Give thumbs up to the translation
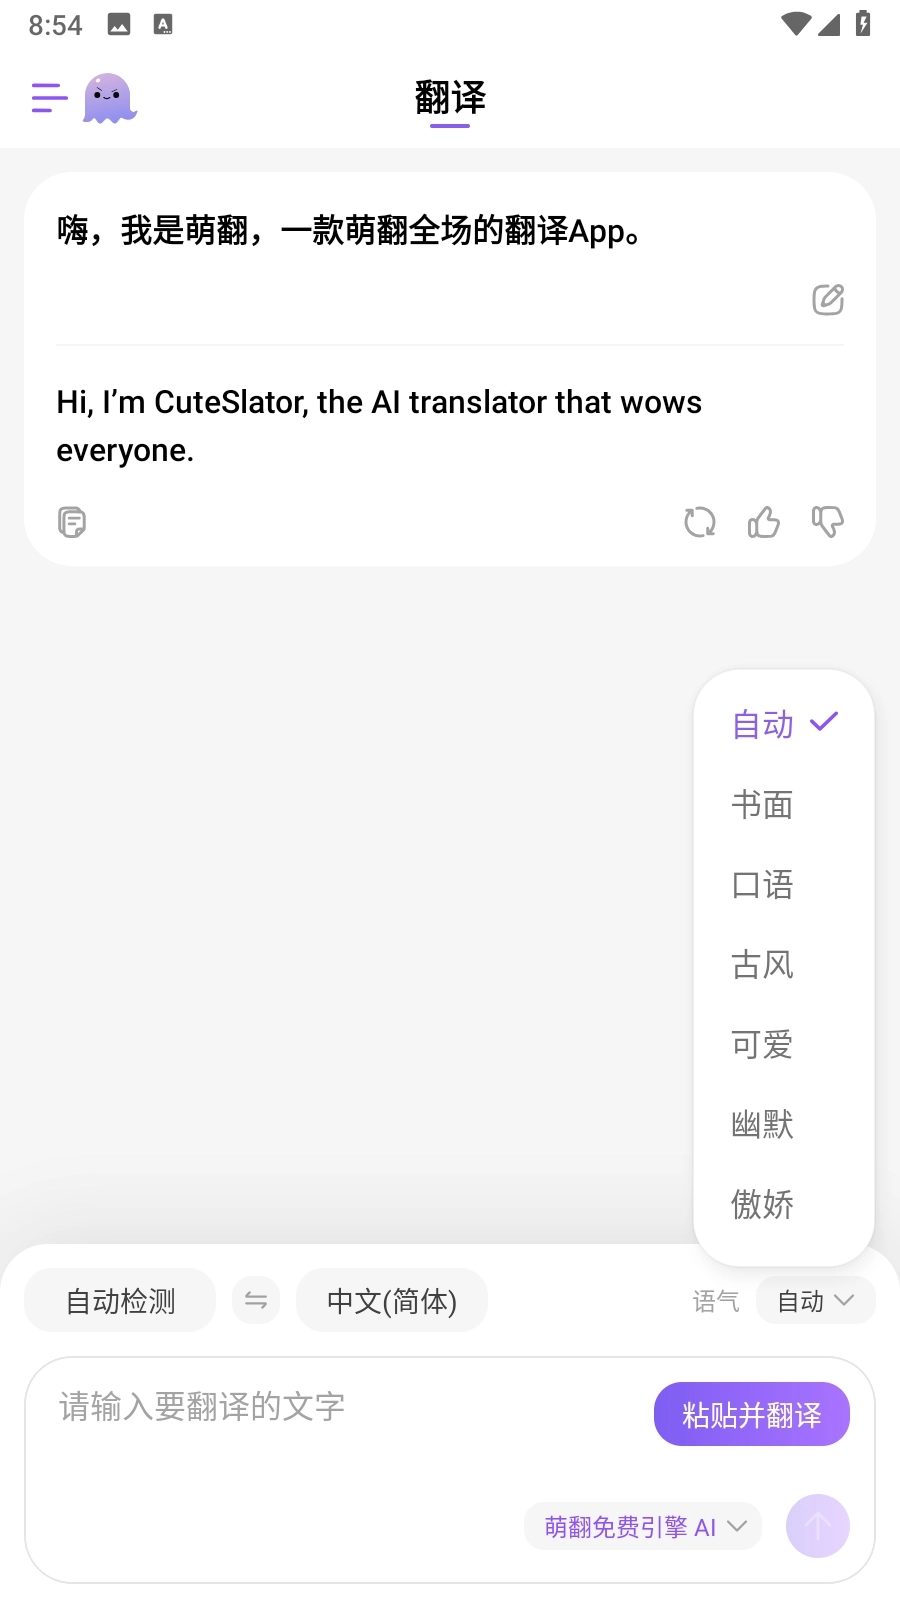Viewport: 900px width, 1600px height. 764,521
